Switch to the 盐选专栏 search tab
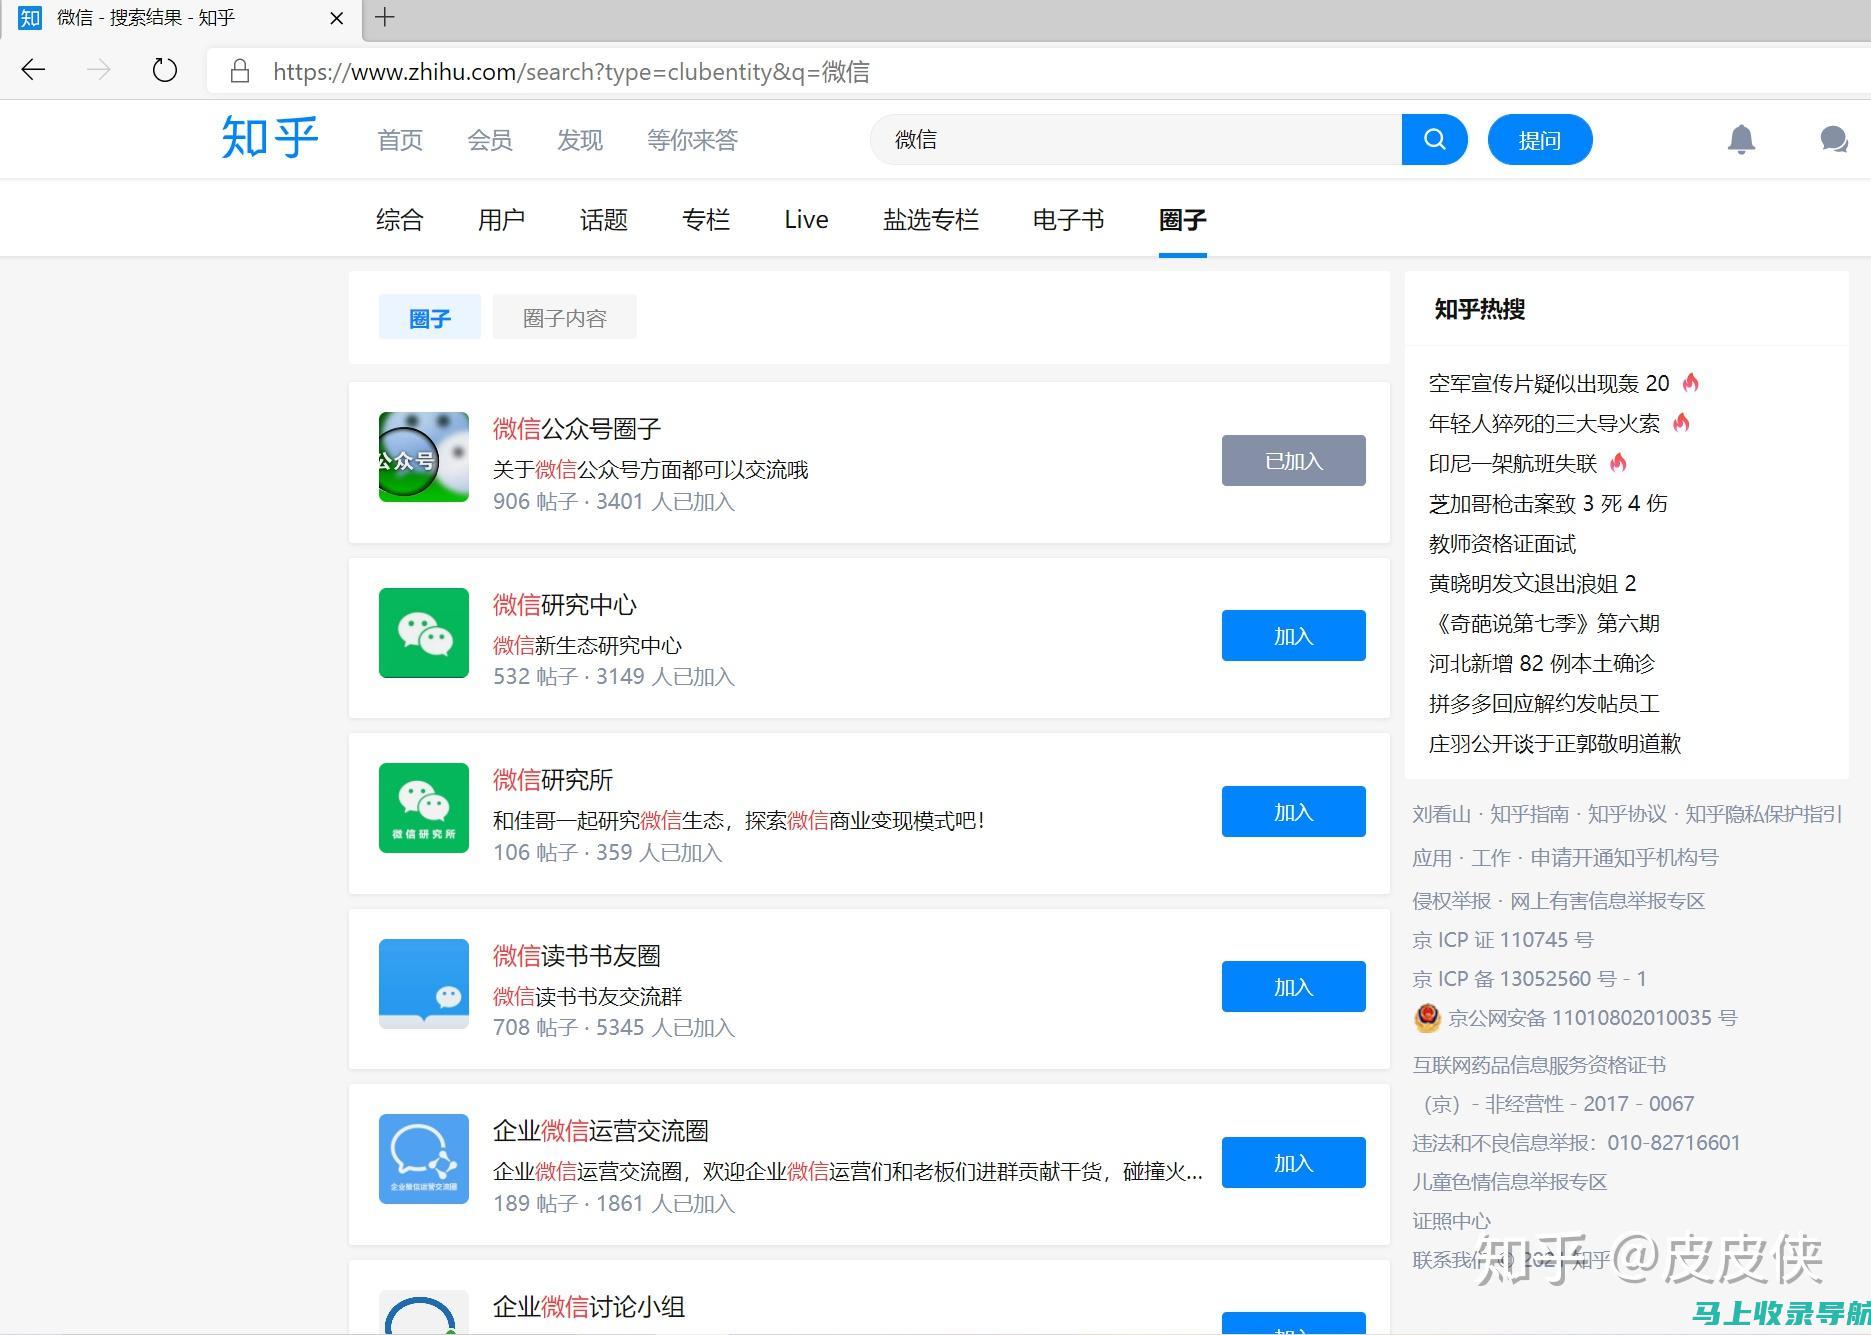The image size is (1871, 1335). (931, 220)
